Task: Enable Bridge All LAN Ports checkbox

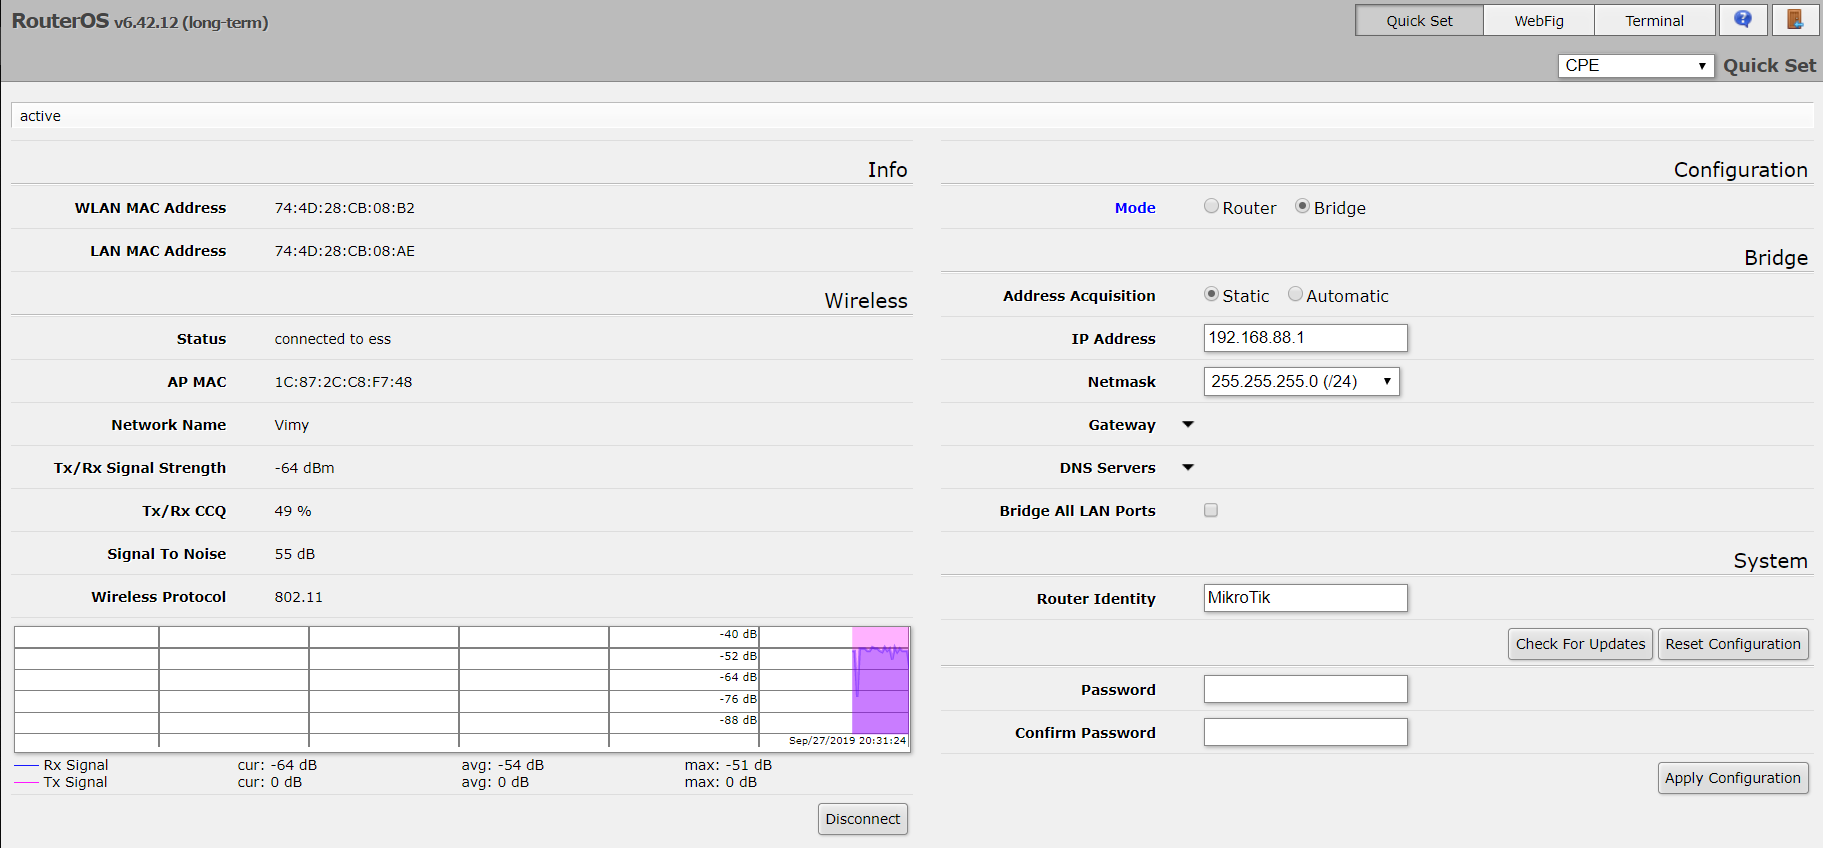Action: tap(1211, 510)
